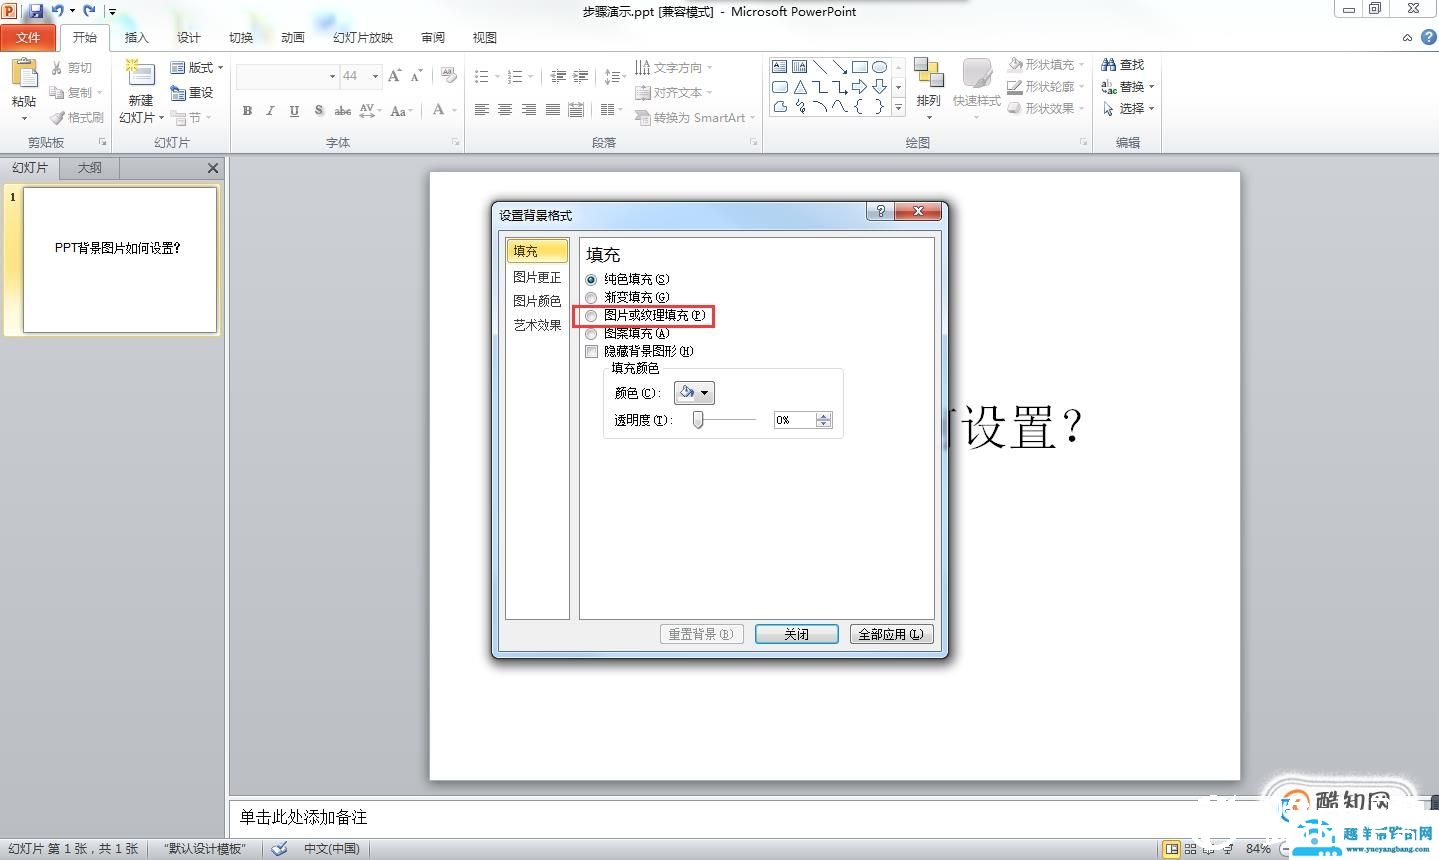Open the font size 44 dropdown
Image resolution: width=1439 pixels, height=860 pixels.
pos(375,76)
